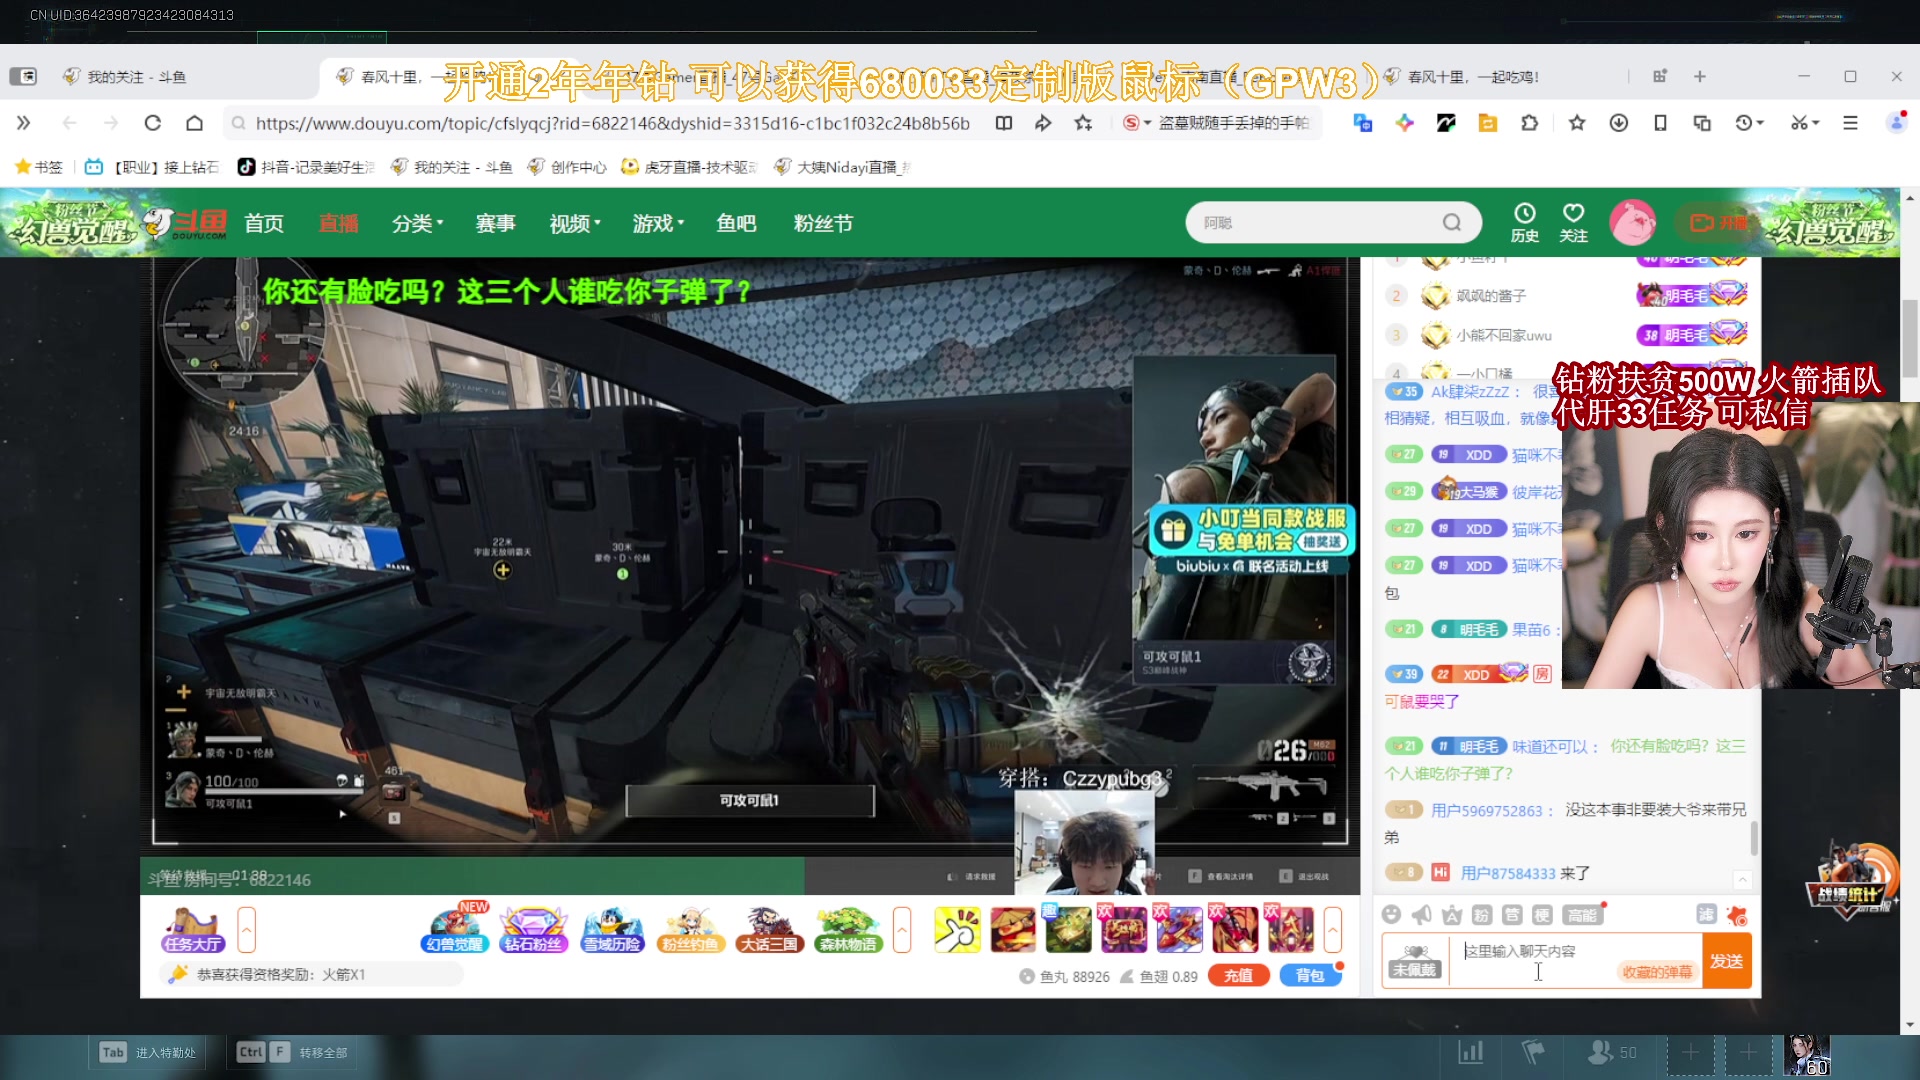The height and width of the screenshot is (1080, 1920).
Task: Open 森林物语 activity icon
Action: [x=848, y=930]
